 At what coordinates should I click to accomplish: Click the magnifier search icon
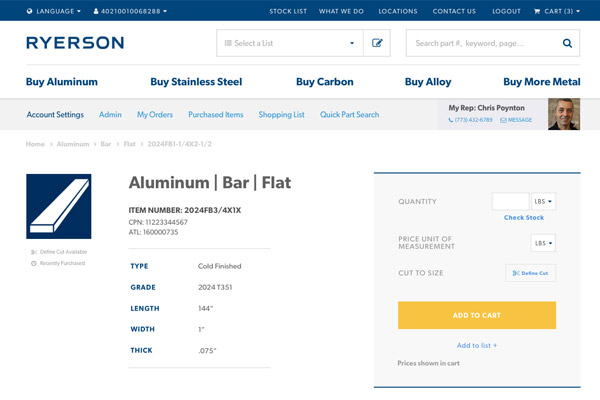[x=567, y=43]
